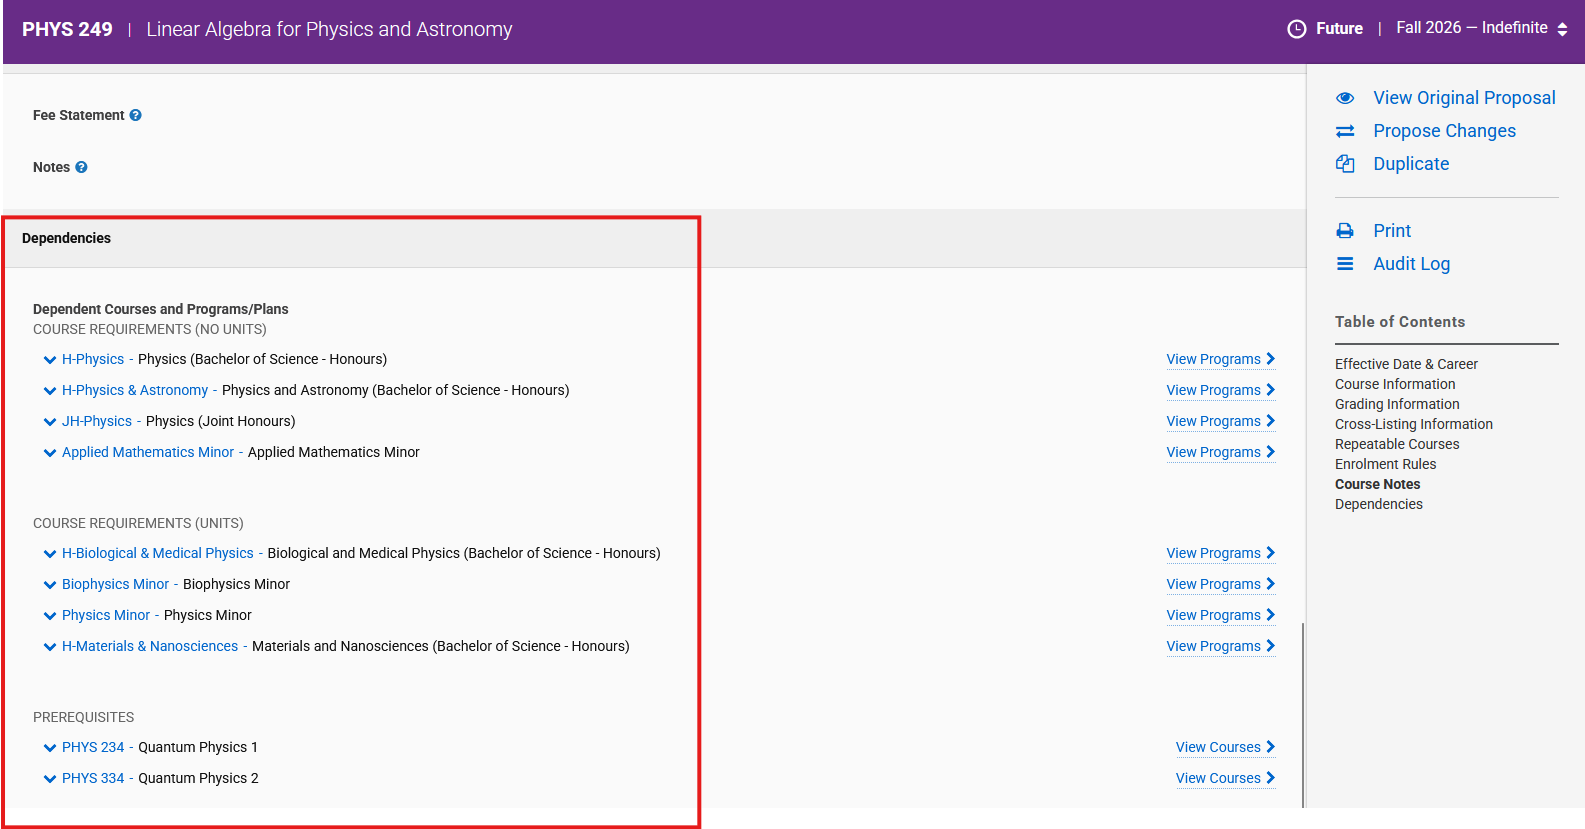Expand the Applied Mathematics Minor chevron
The image size is (1585, 829).
pos(50,453)
